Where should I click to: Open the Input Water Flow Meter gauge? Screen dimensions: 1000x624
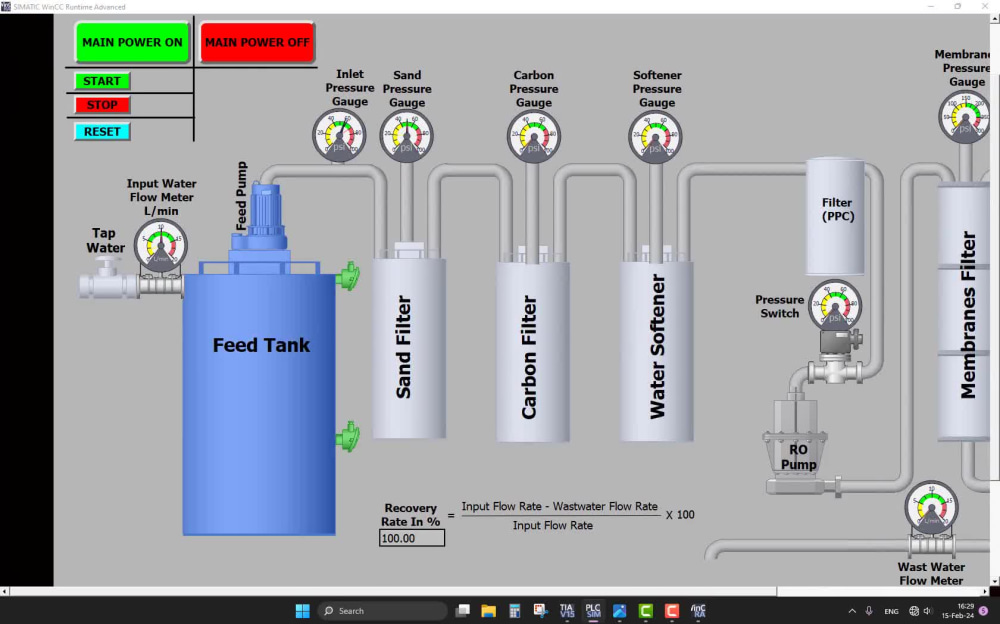tap(161, 243)
